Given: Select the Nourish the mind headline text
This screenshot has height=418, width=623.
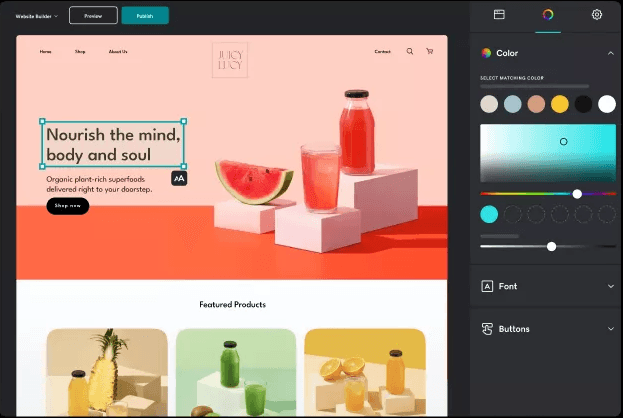Looking at the screenshot, I should pyautogui.click(x=113, y=145).
